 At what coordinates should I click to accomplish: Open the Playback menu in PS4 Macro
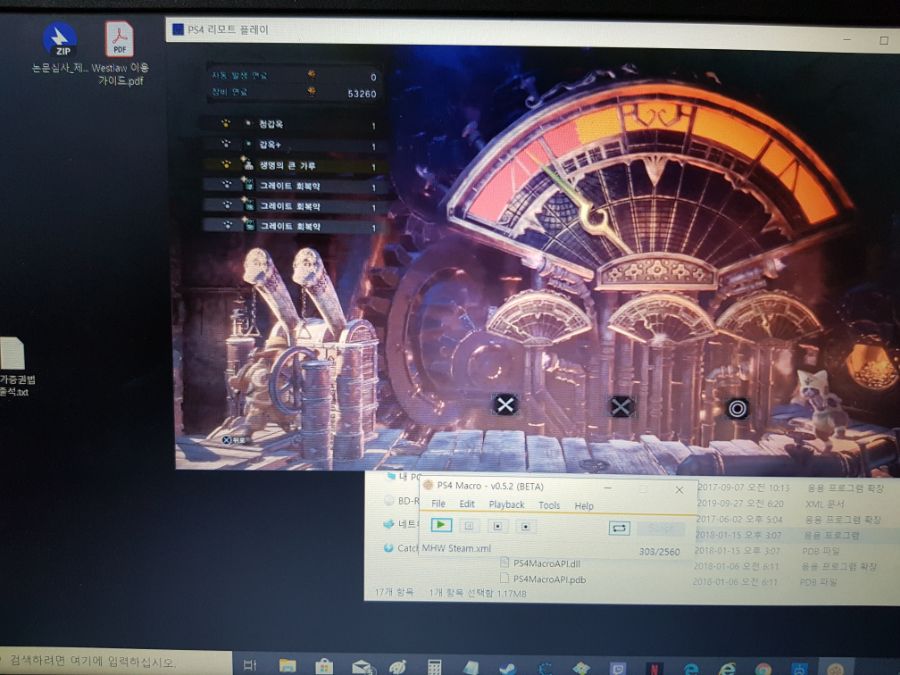click(x=506, y=504)
